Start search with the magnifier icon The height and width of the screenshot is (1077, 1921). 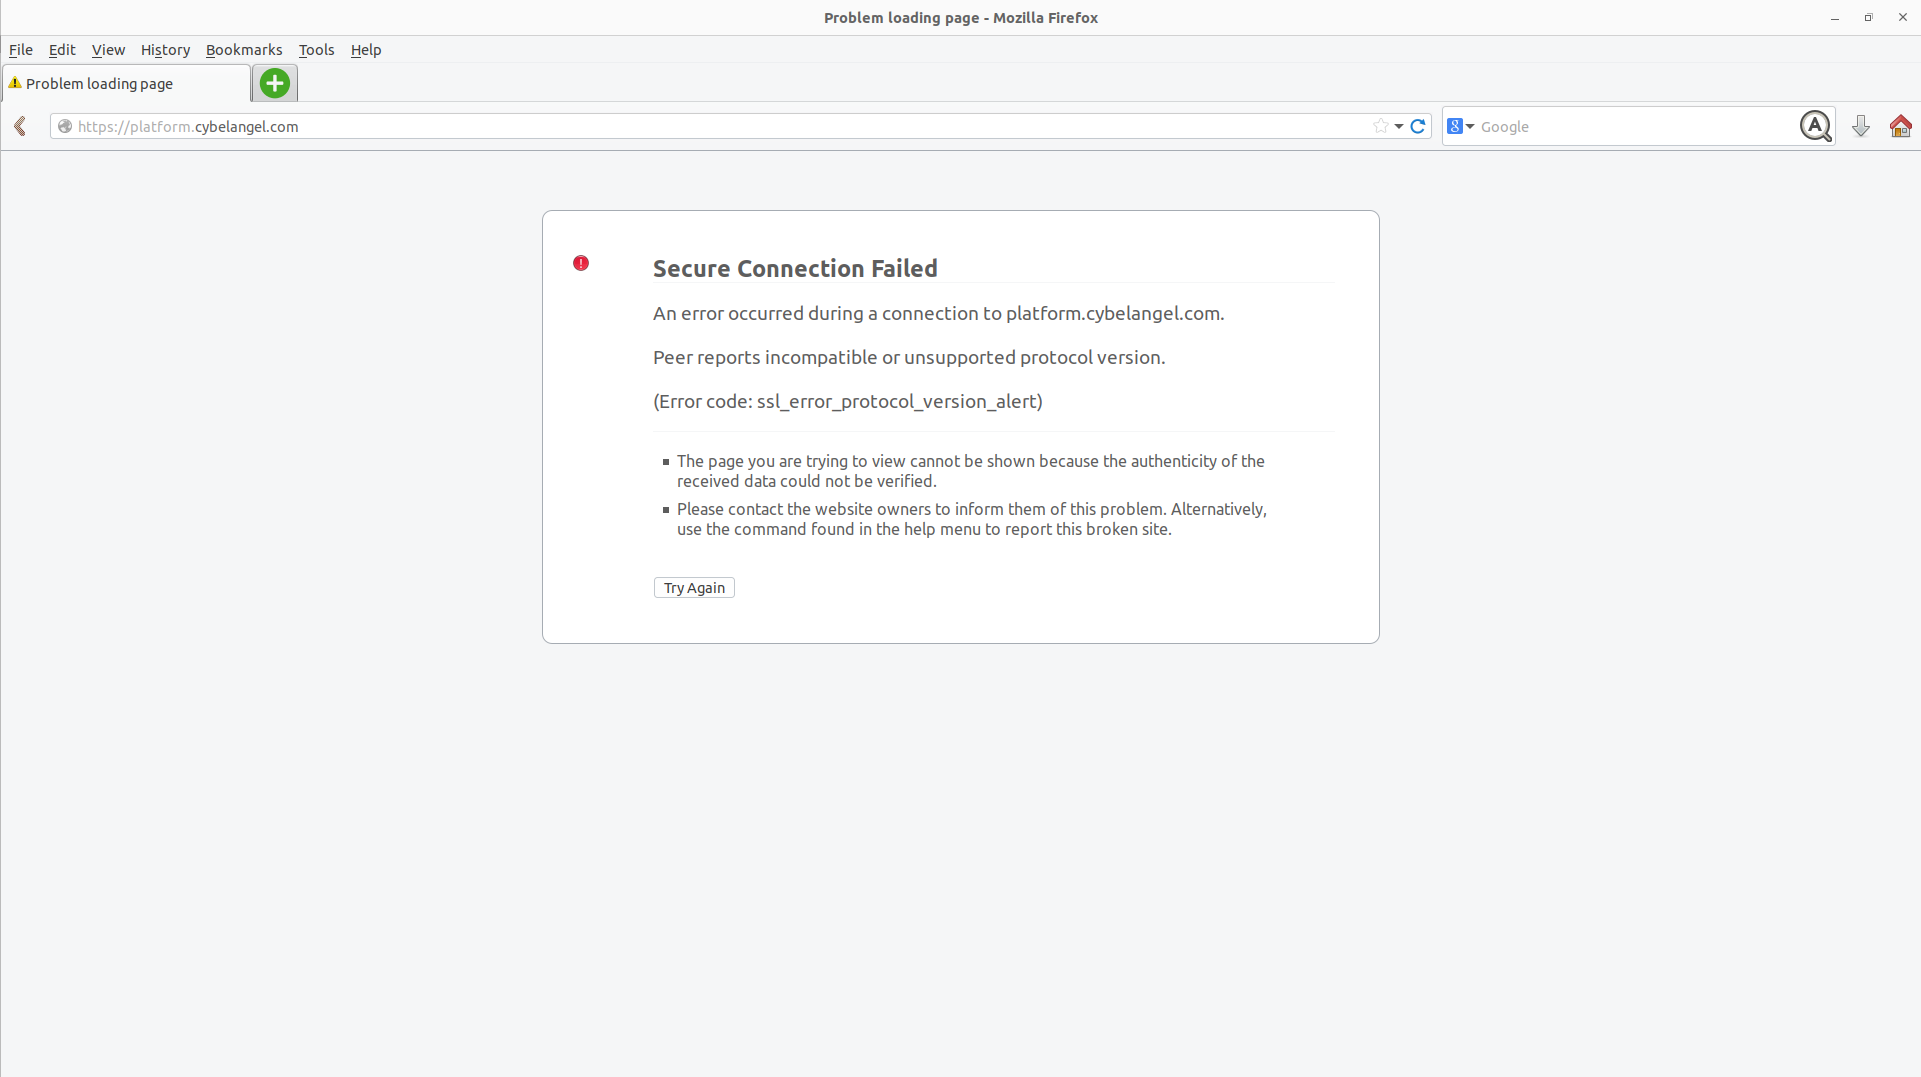coord(1816,126)
